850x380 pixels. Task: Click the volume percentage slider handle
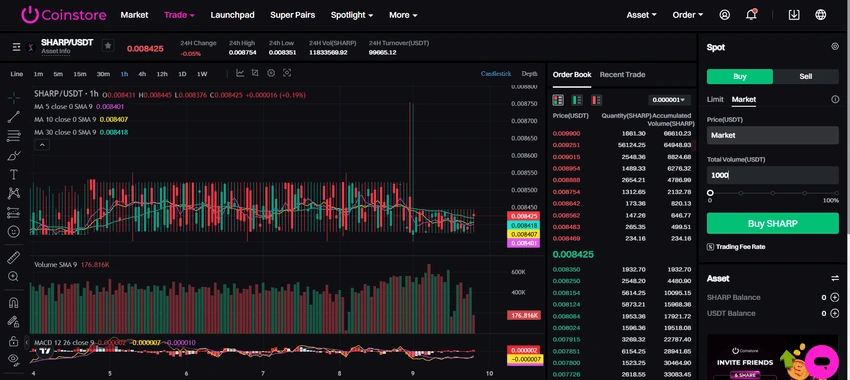point(710,193)
